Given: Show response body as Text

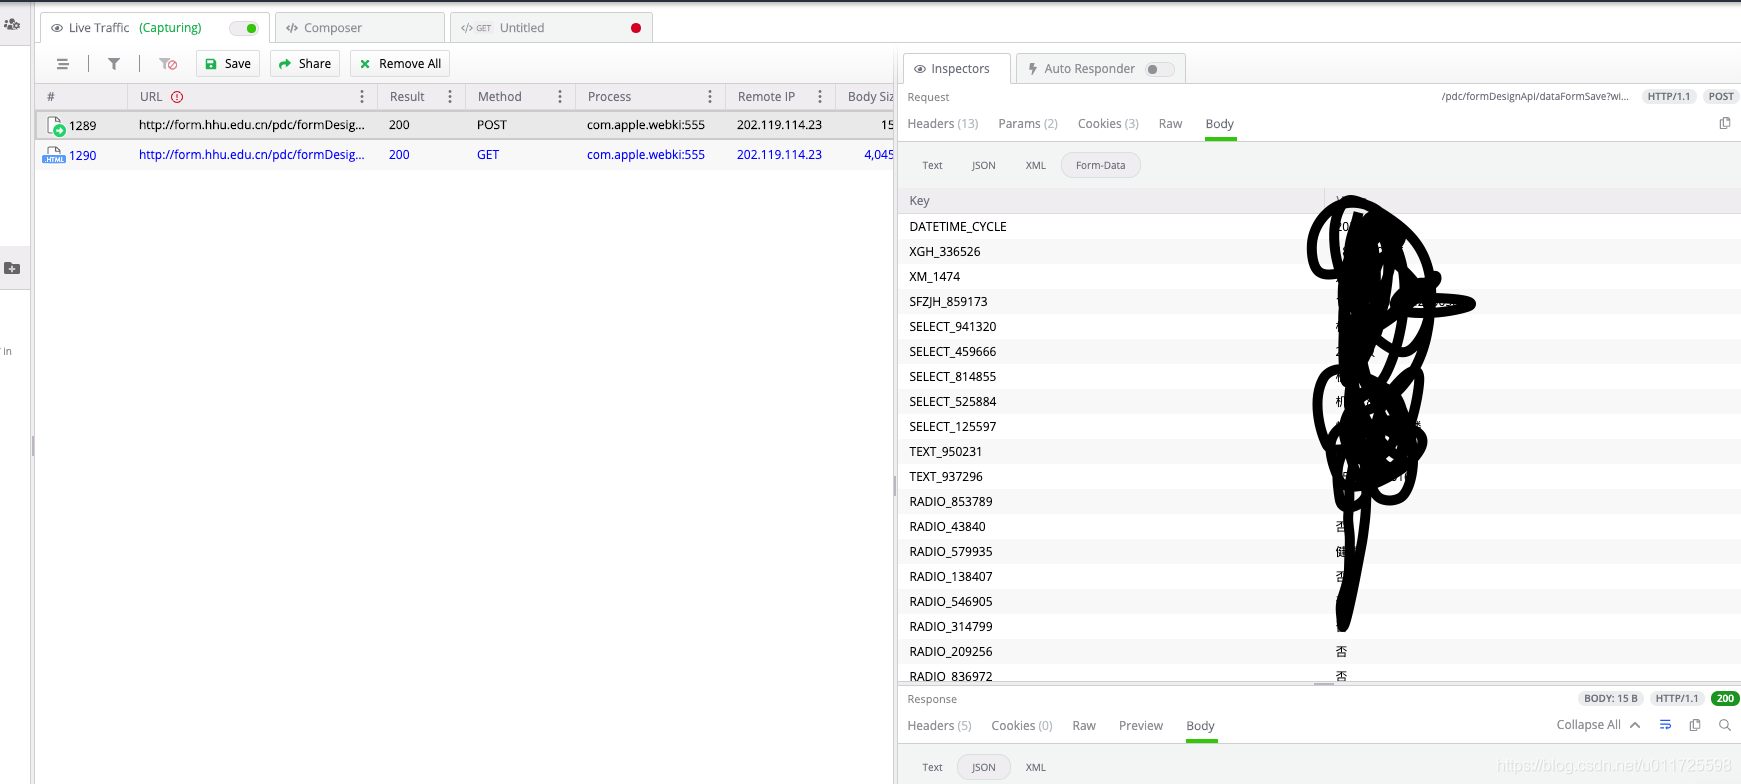Looking at the screenshot, I should pos(932,768).
